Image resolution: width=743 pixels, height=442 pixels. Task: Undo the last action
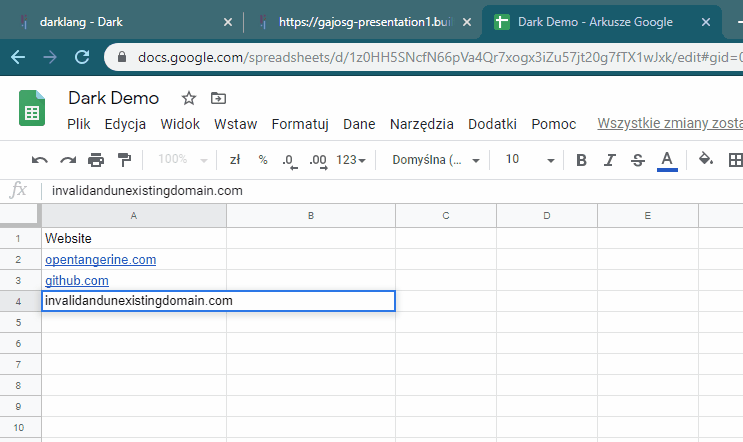(40, 160)
